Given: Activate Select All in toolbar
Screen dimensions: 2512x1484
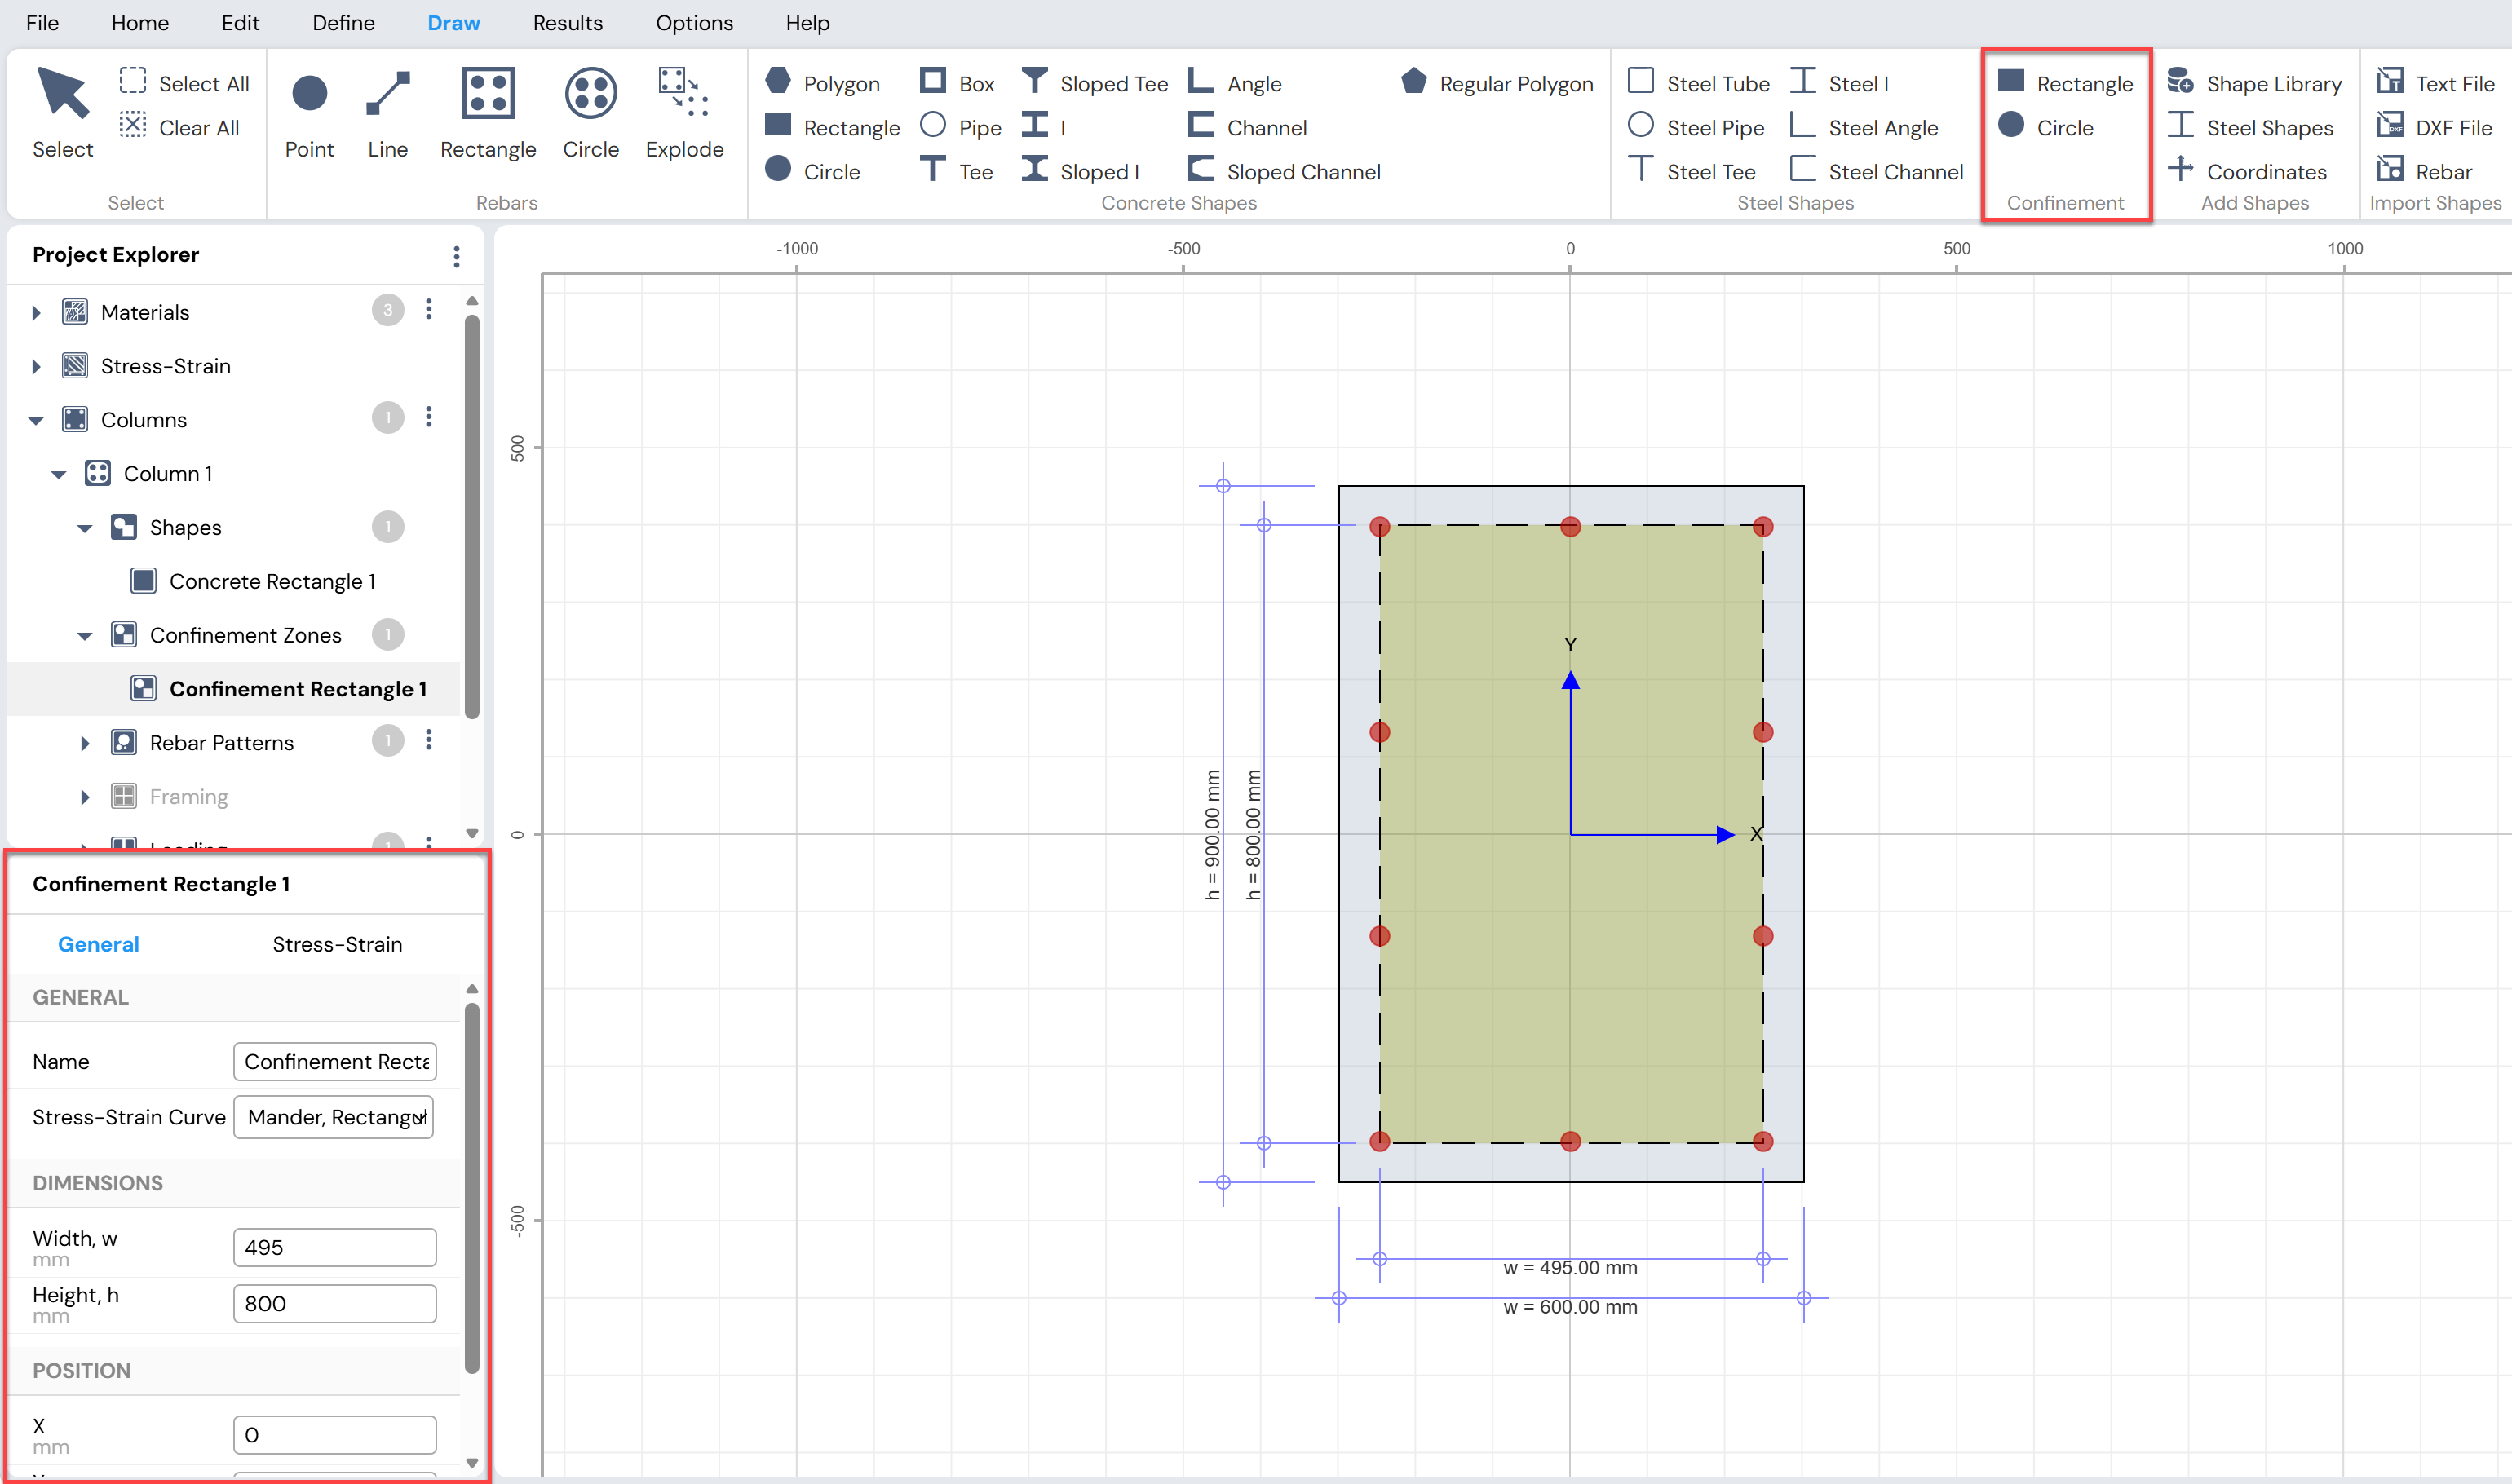Looking at the screenshot, I should (x=184, y=83).
